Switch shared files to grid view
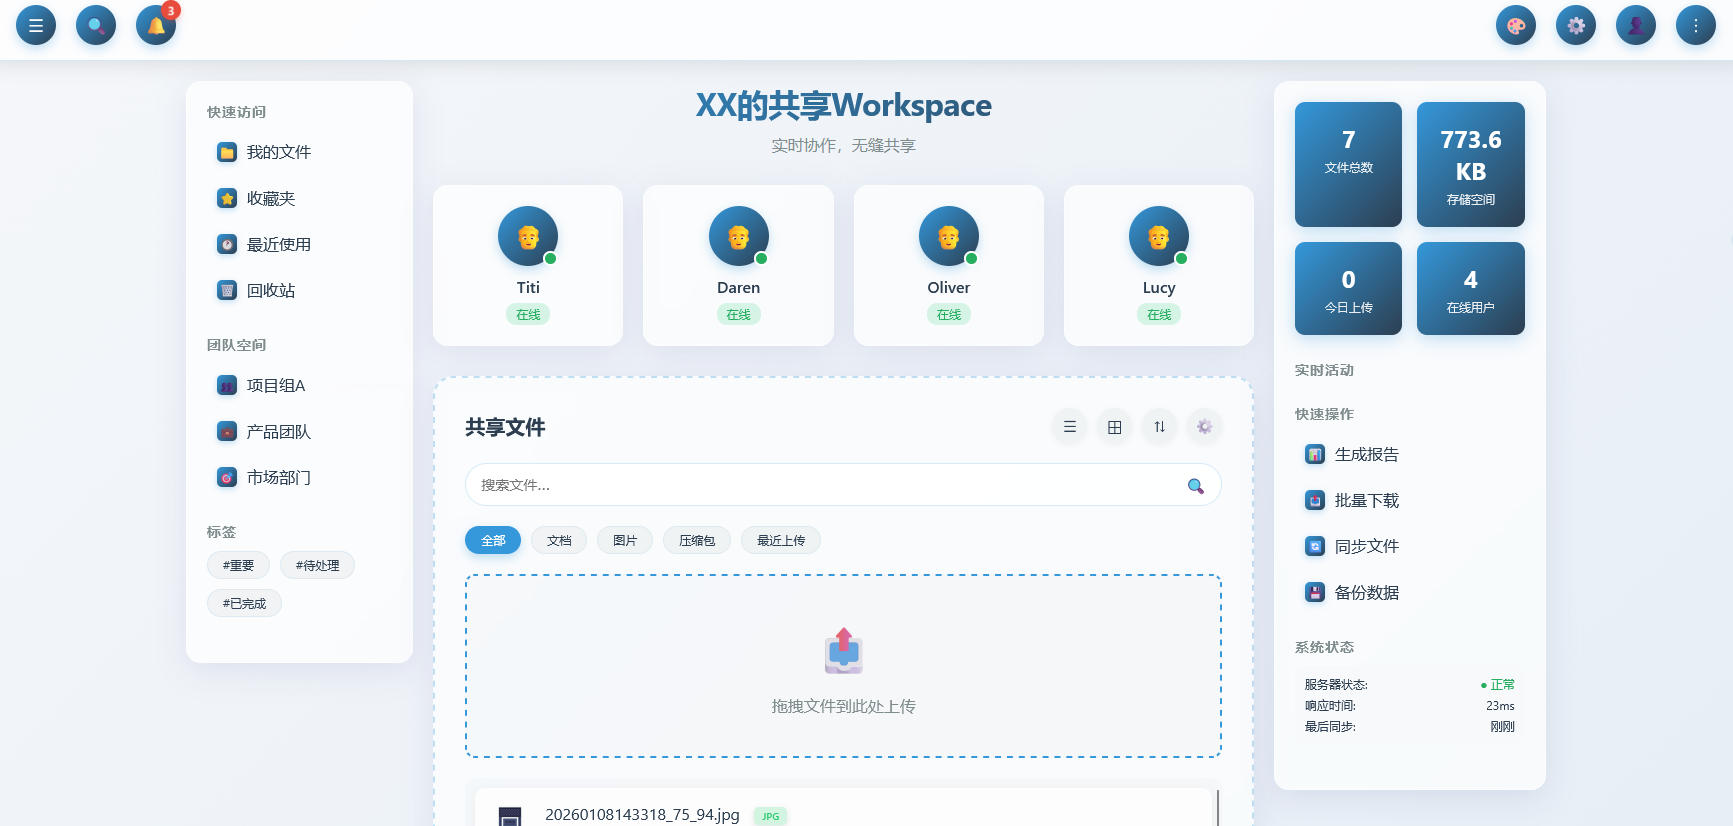Screen dimensions: 1733x826 click(x=1115, y=427)
